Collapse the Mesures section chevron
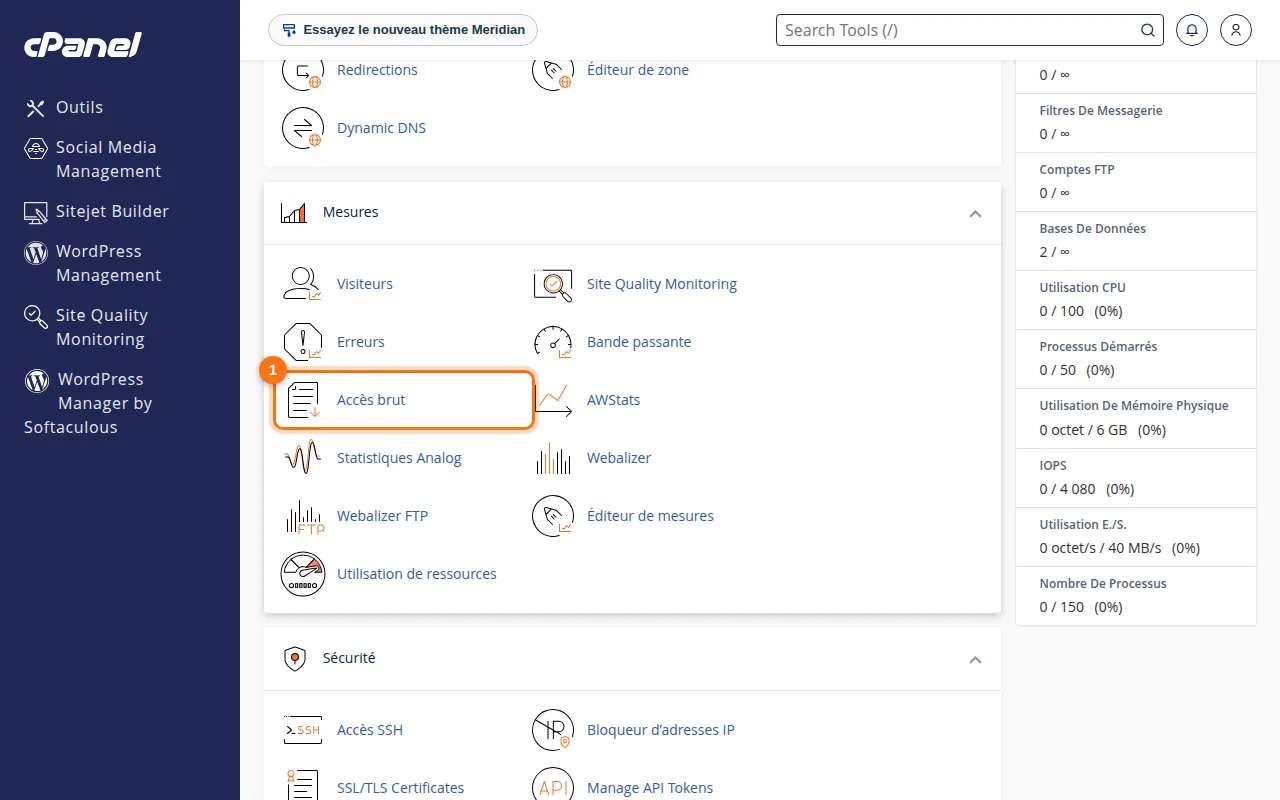The width and height of the screenshot is (1280, 800). tap(975, 213)
